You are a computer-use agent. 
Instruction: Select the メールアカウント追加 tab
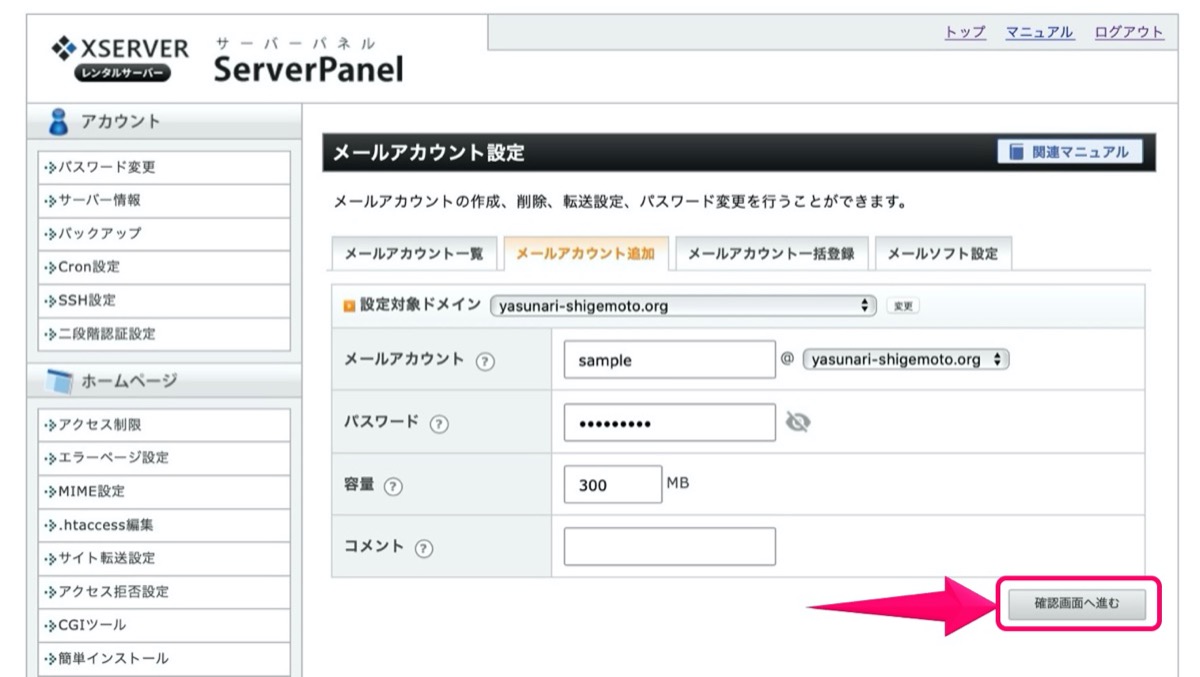(585, 254)
